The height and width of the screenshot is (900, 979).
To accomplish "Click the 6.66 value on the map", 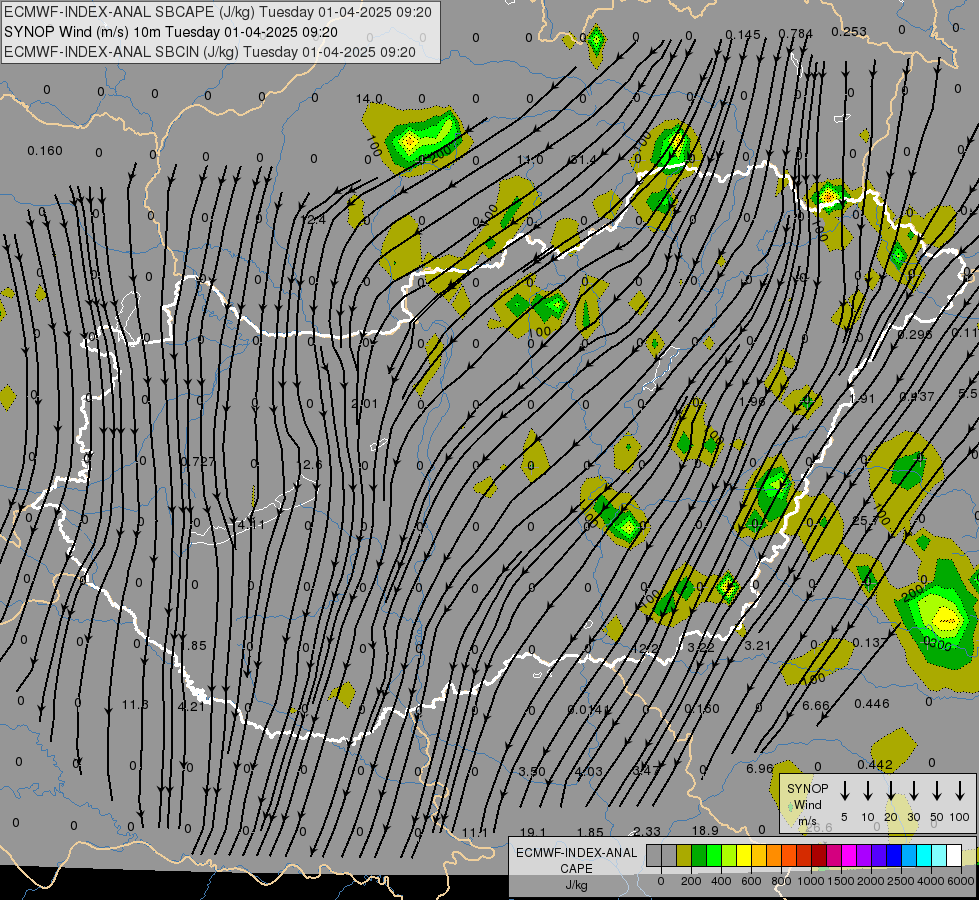I will pyautogui.click(x=815, y=706).
